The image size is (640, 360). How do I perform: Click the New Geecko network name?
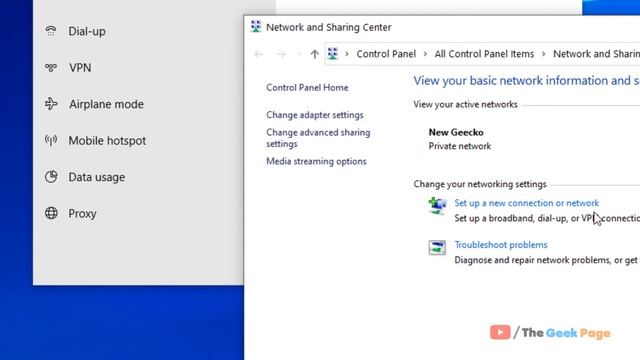456,132
